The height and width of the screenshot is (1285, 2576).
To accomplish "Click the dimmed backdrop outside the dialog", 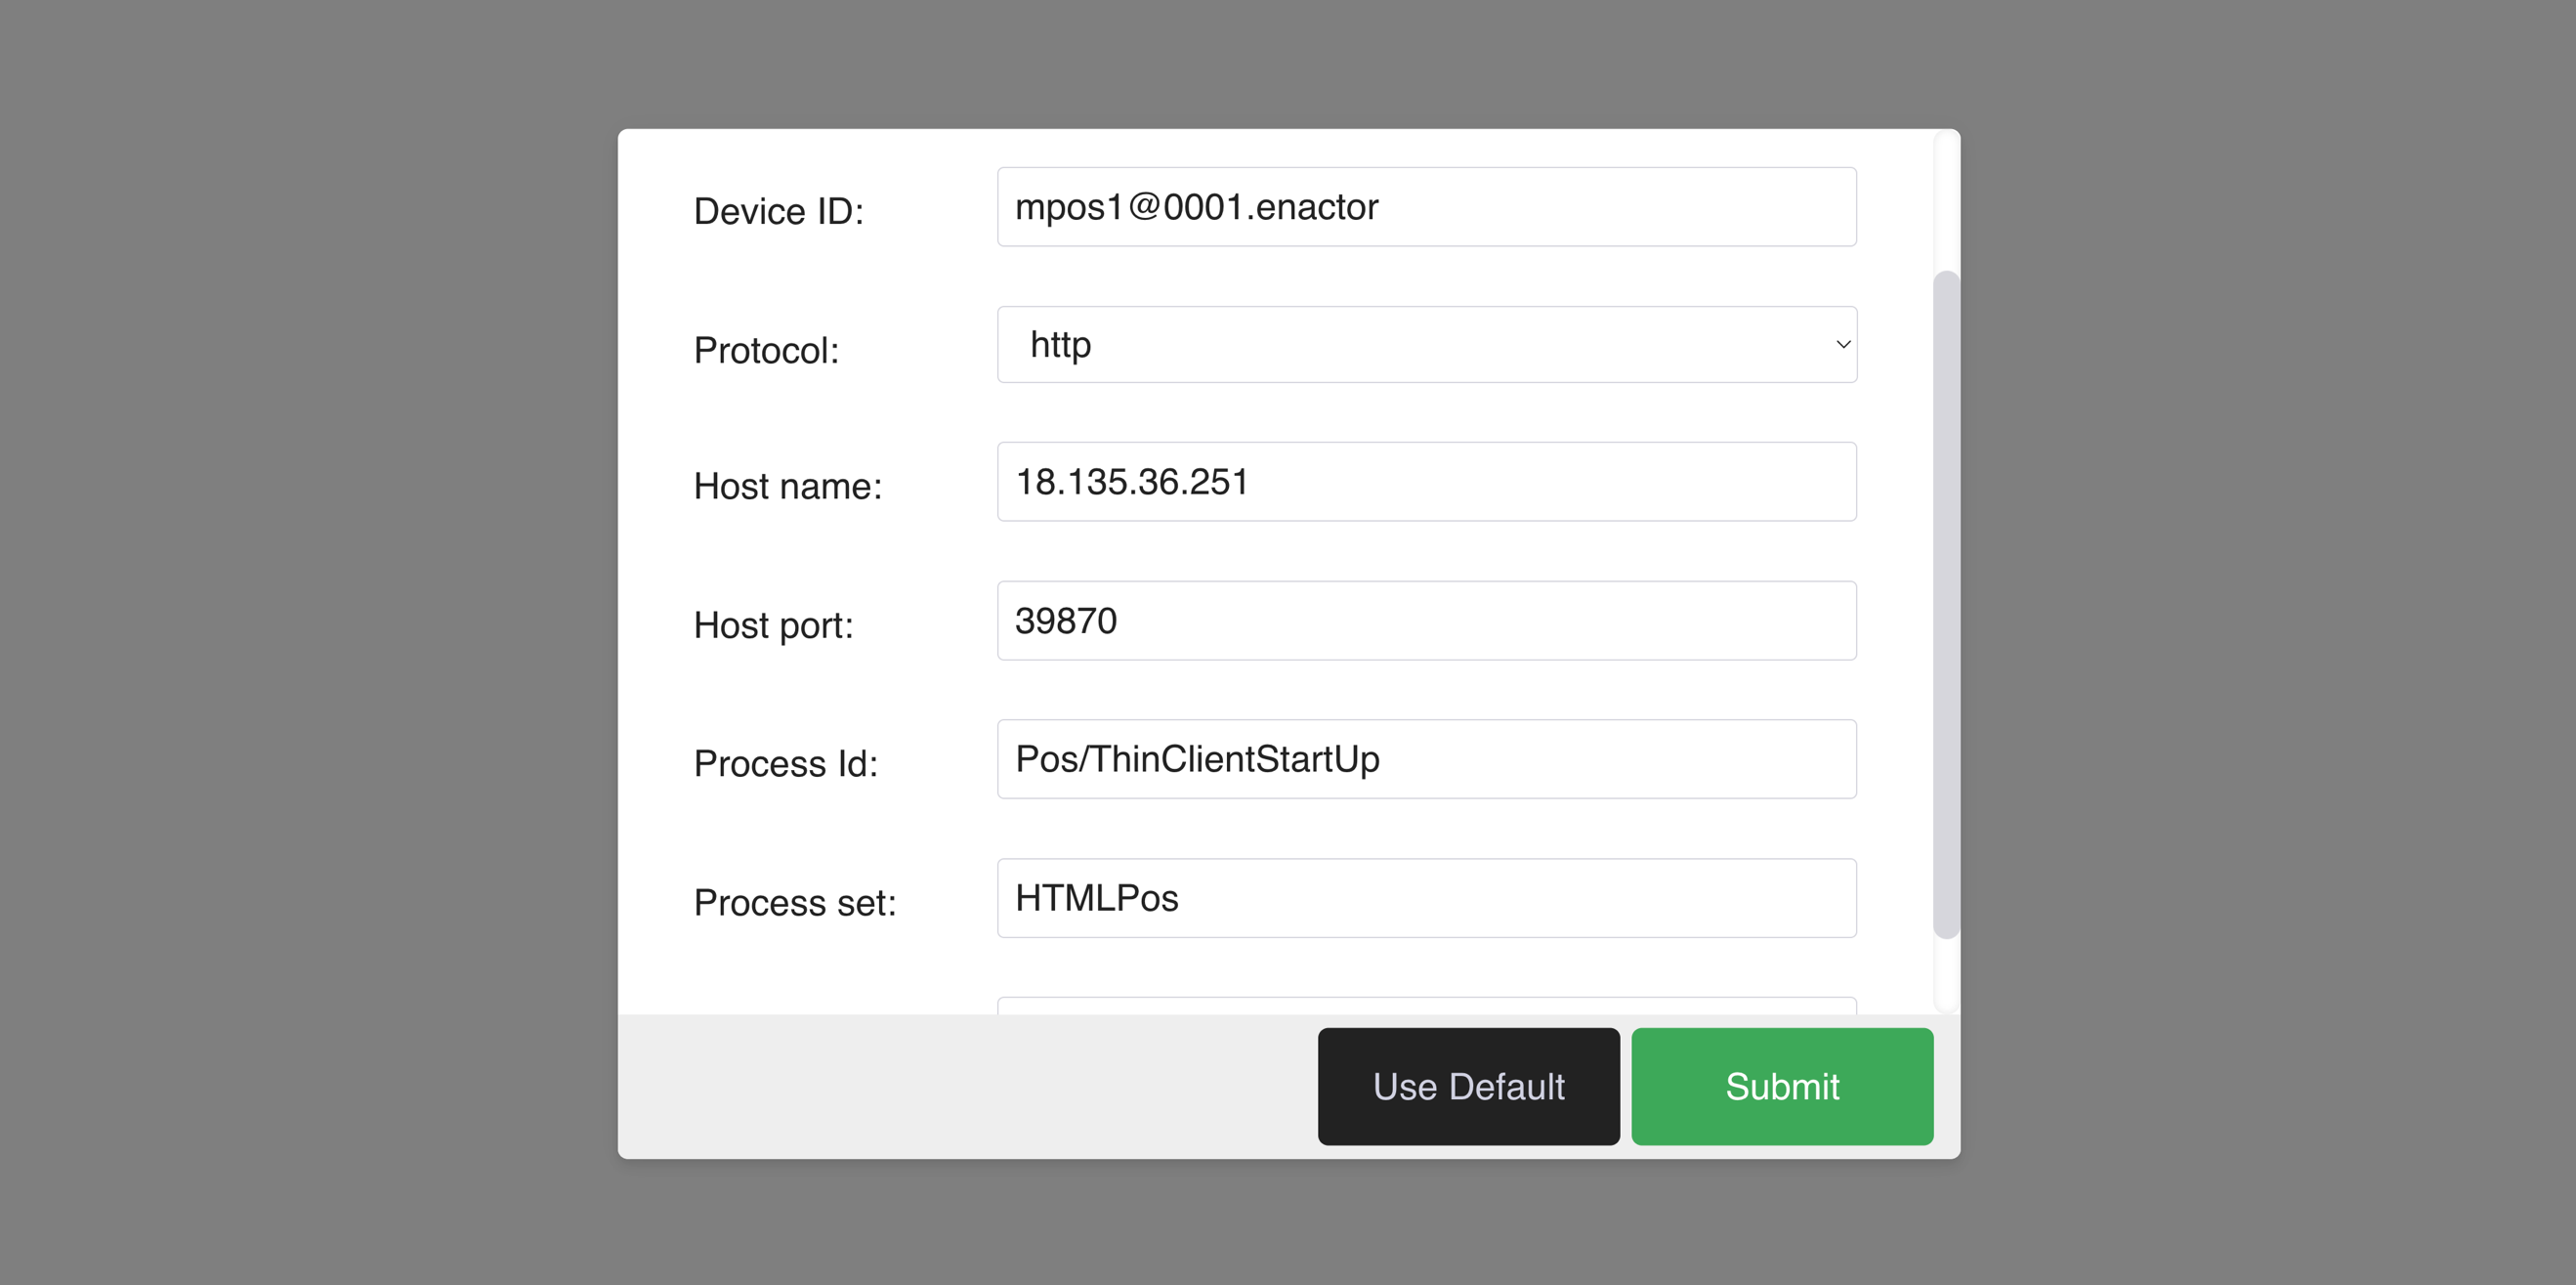I will (x=300, y=640).
